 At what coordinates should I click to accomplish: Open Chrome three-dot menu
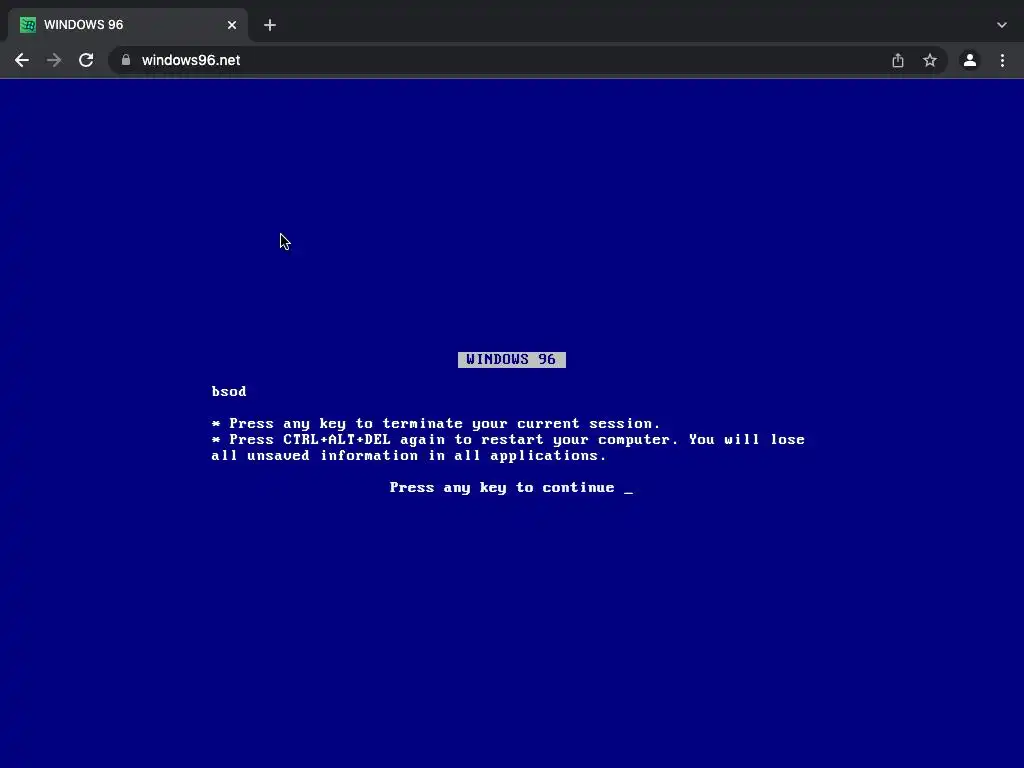[x=1002, y=60]
